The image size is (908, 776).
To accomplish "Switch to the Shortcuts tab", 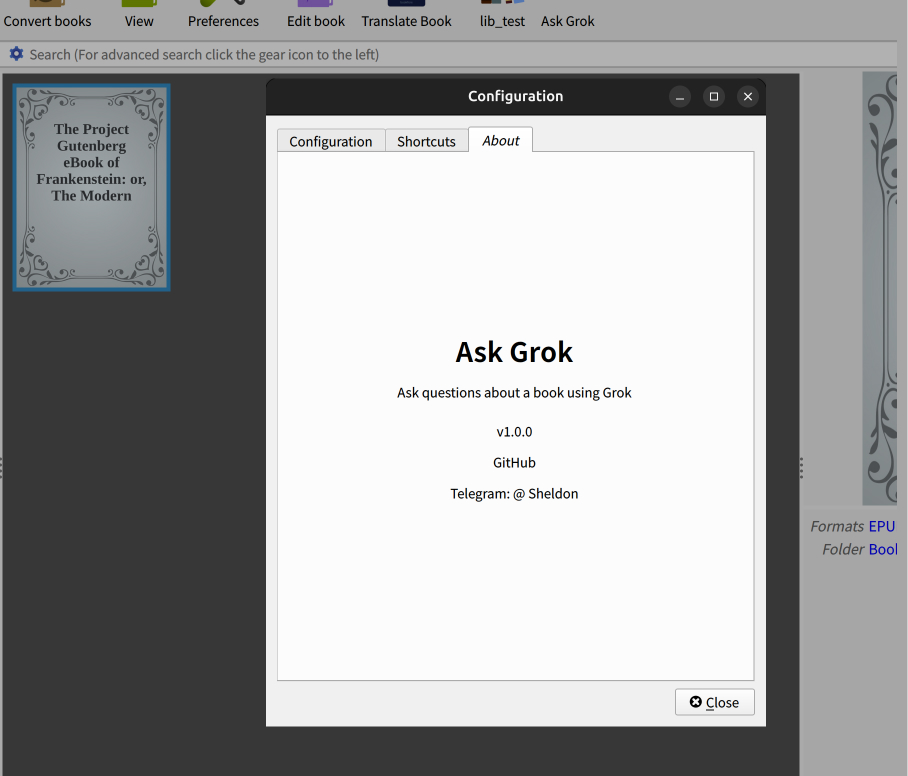I will point(426,141).
